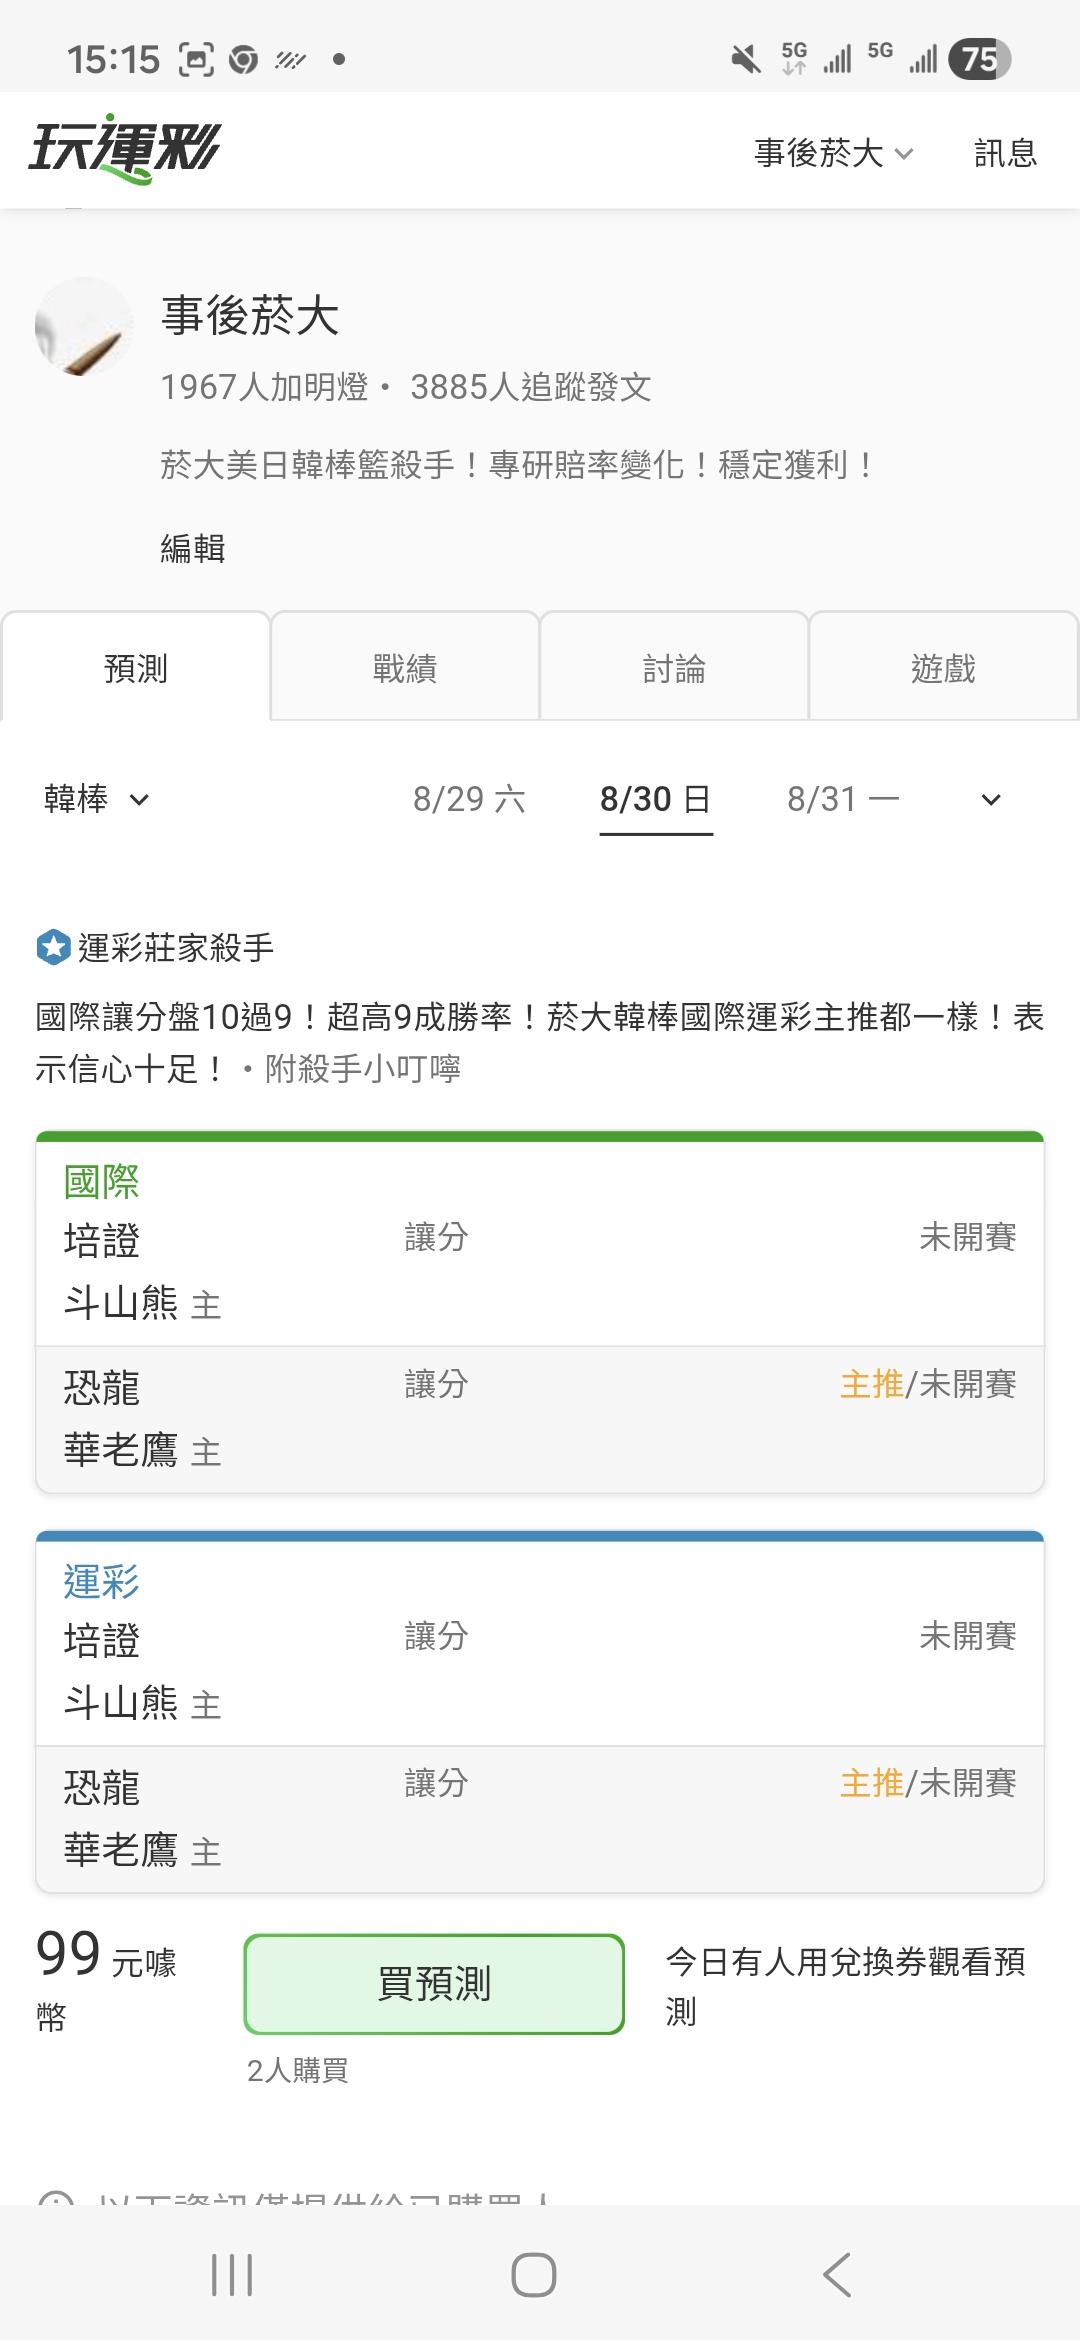Screen dimensions: 1080x2340
Task: Expand more dates chevron after 8/31
Action: point(991,800)
